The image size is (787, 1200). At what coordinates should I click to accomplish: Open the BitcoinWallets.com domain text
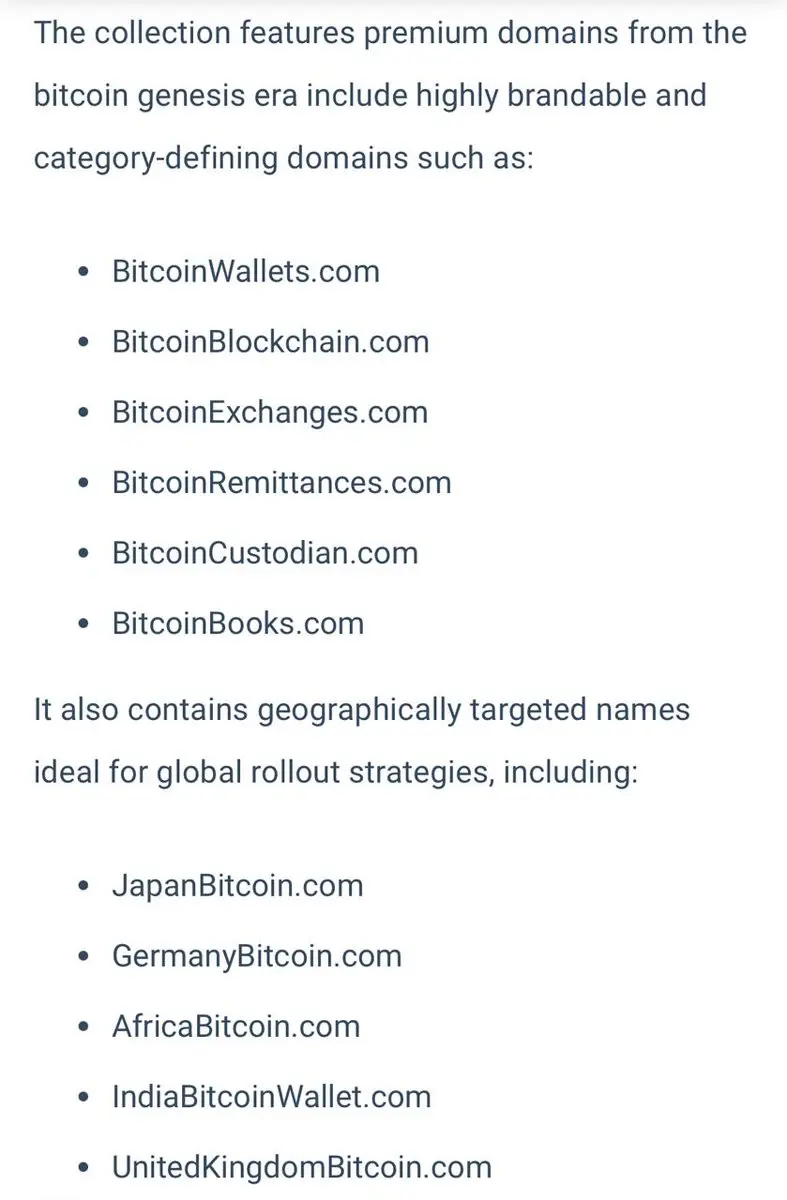(246, 272)
